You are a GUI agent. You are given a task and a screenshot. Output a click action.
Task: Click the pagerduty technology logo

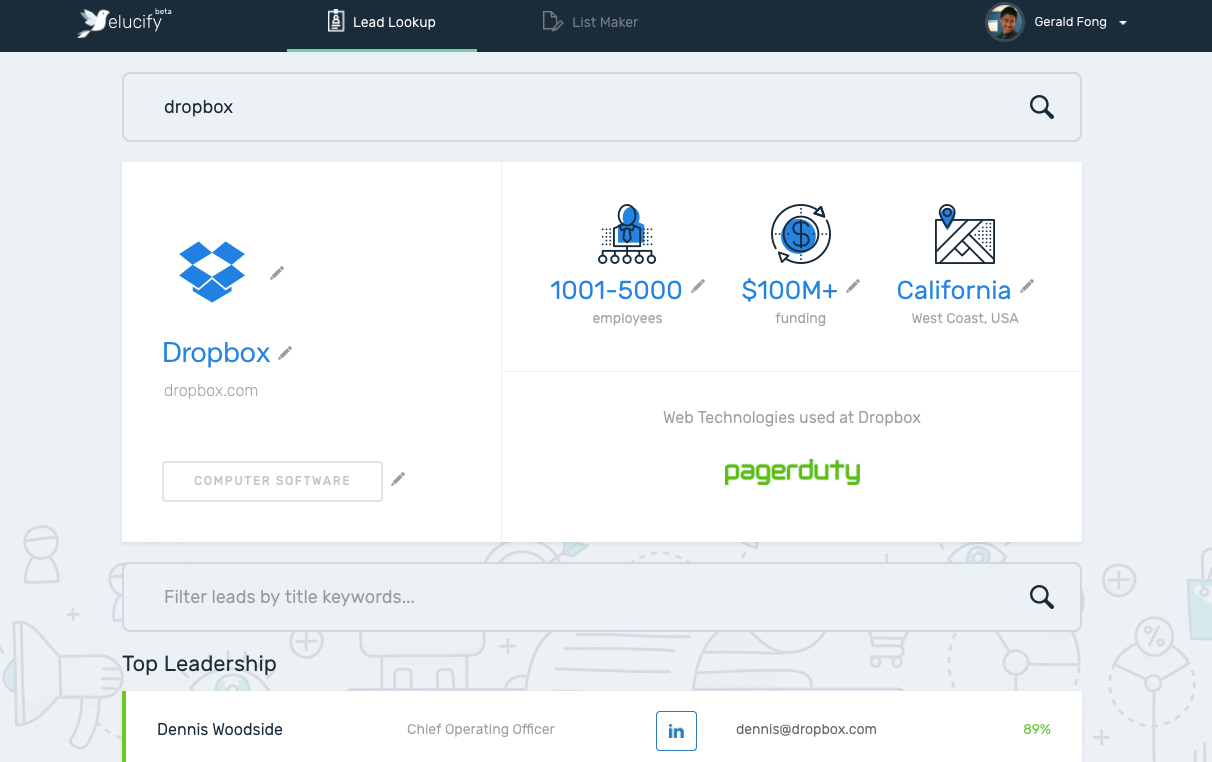[x=792, y=472]
